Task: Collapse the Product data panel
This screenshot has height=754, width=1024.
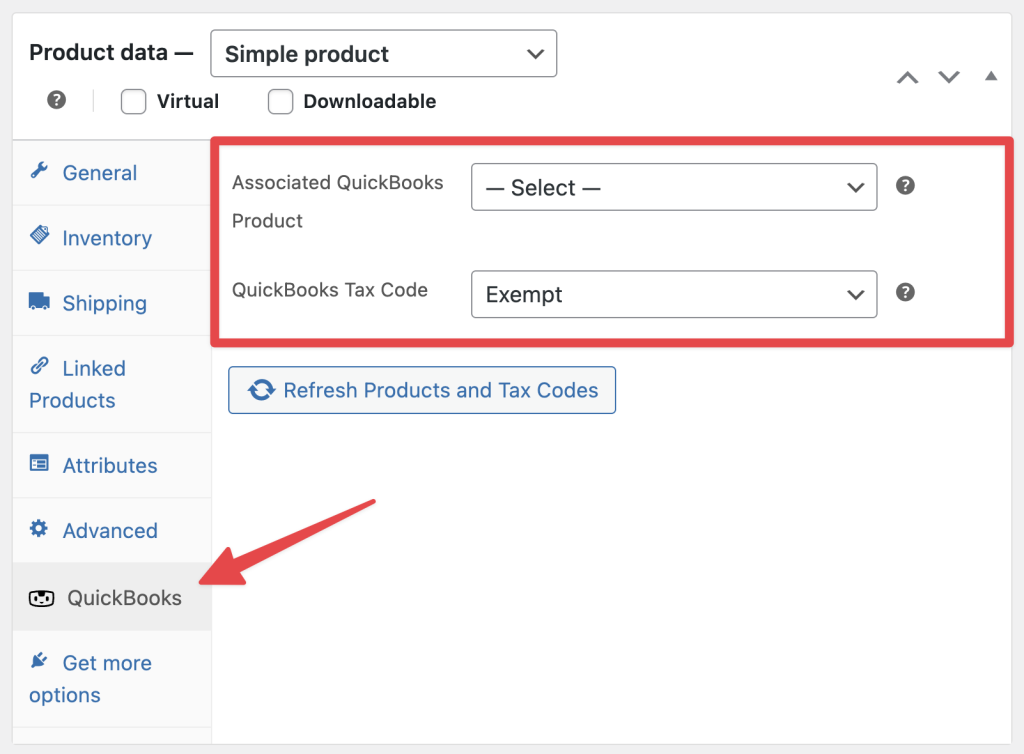Action: [x=990, y=76]
